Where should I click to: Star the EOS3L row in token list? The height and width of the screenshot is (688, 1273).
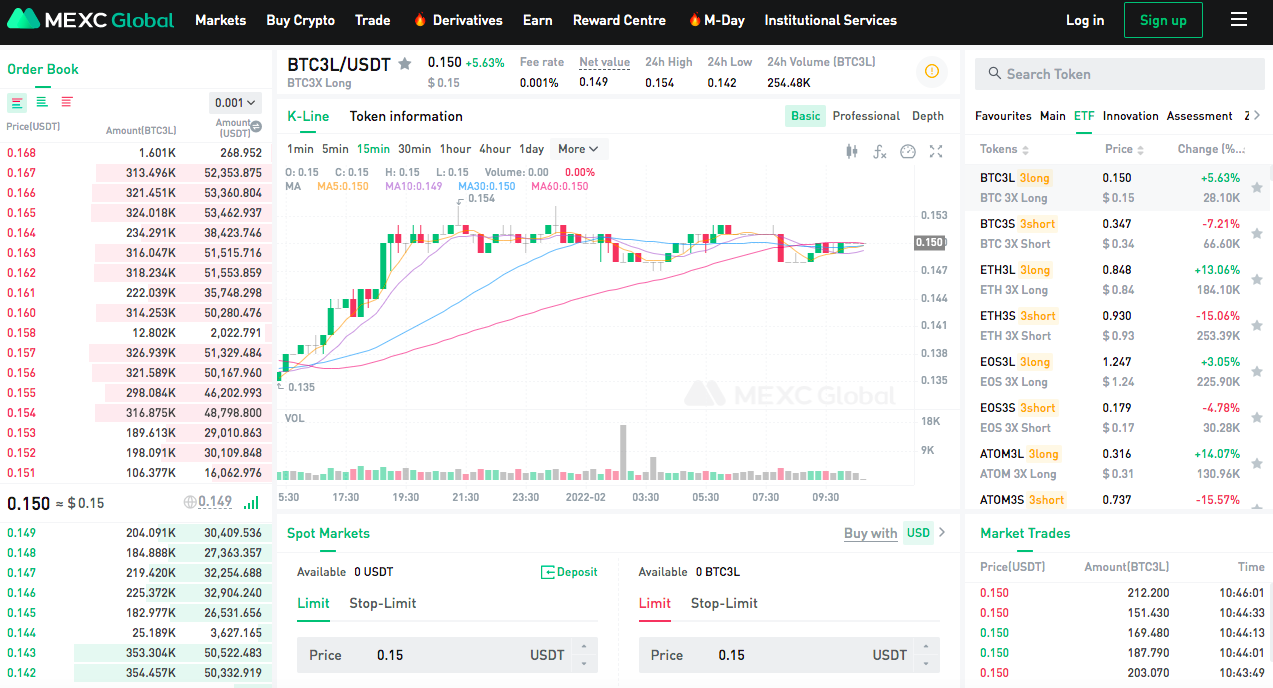click(x=1257, y=371)
